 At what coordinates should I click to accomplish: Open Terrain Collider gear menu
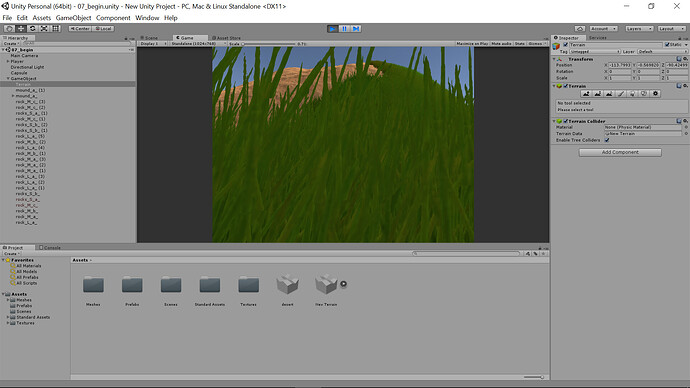click(x=685, y=121)
